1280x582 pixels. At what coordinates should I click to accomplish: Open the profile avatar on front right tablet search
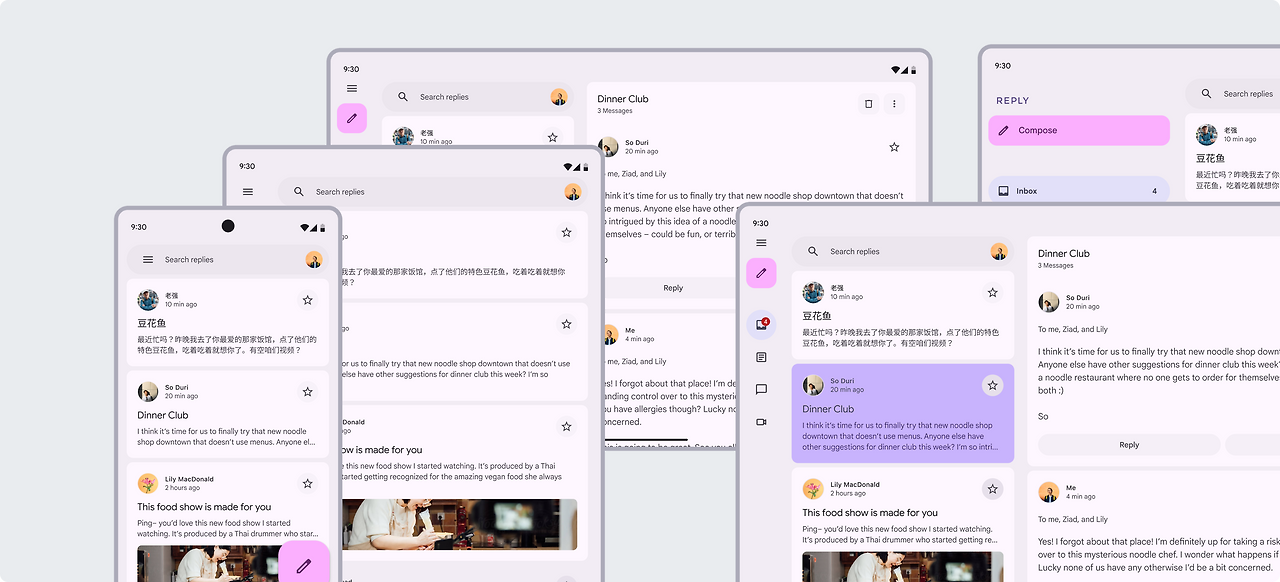click(x=999, y=252)
